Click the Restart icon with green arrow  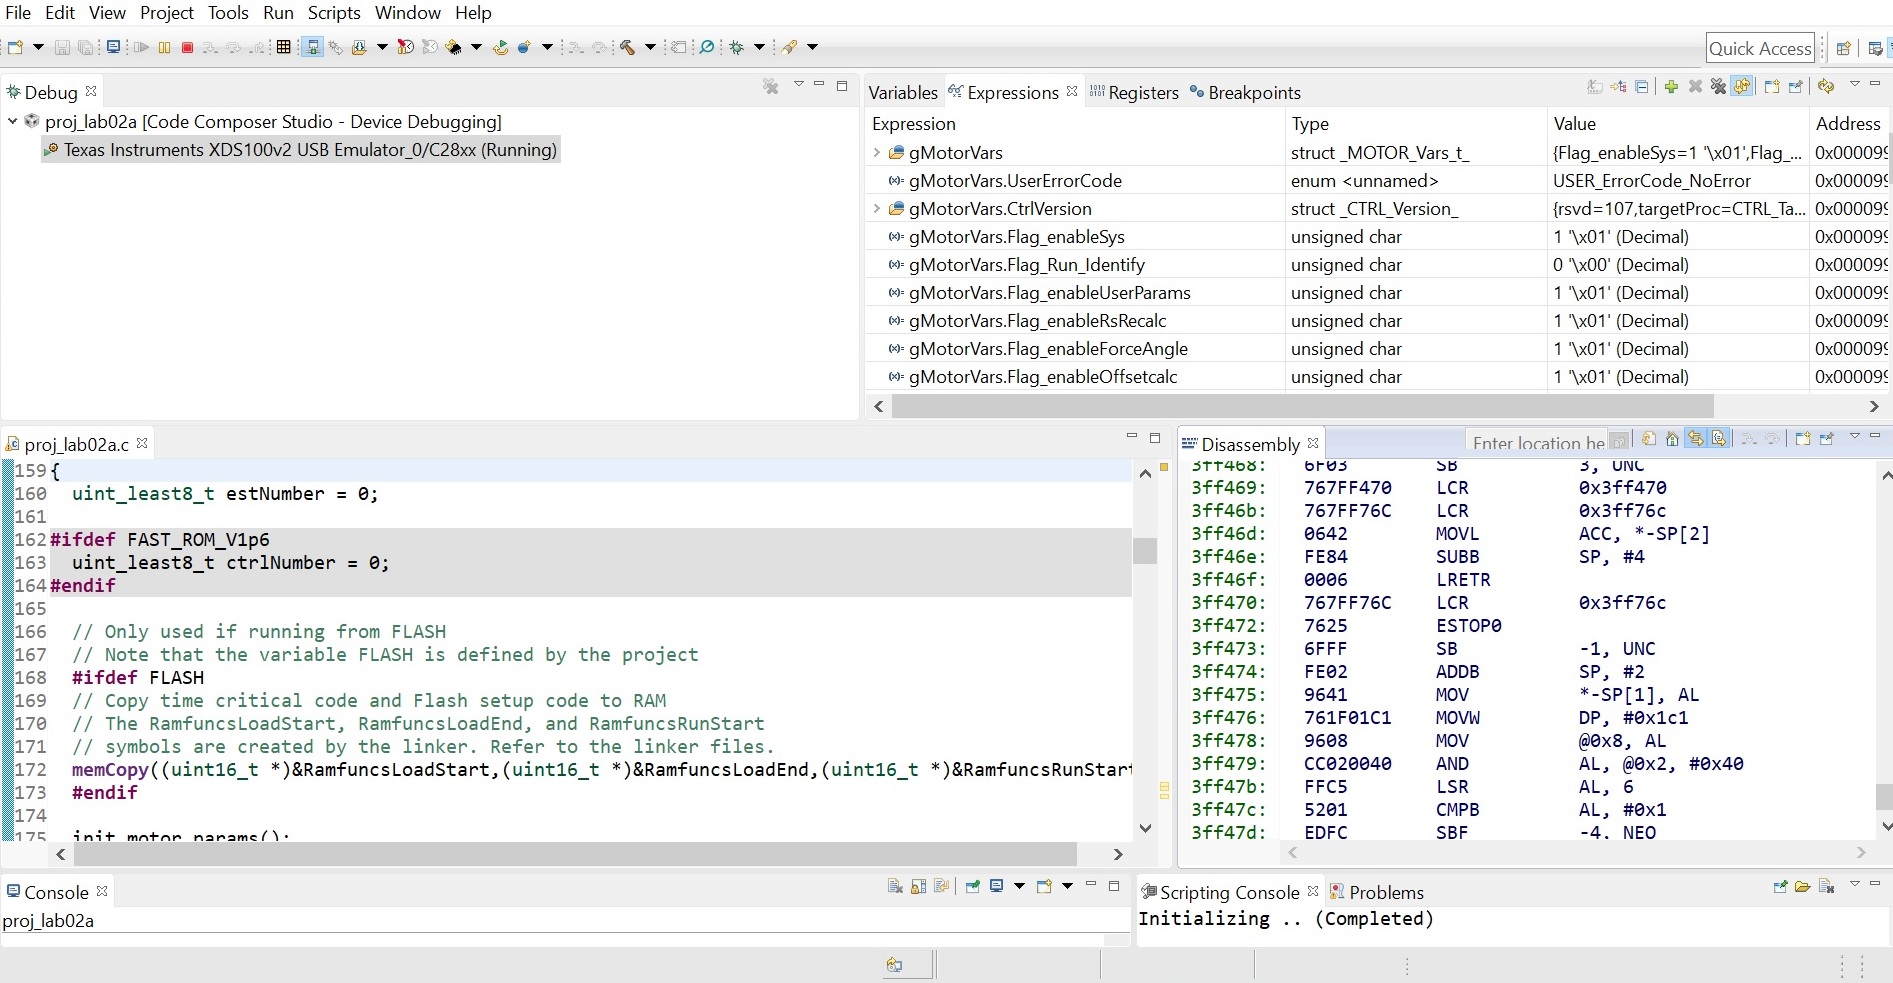coord(500,47)
